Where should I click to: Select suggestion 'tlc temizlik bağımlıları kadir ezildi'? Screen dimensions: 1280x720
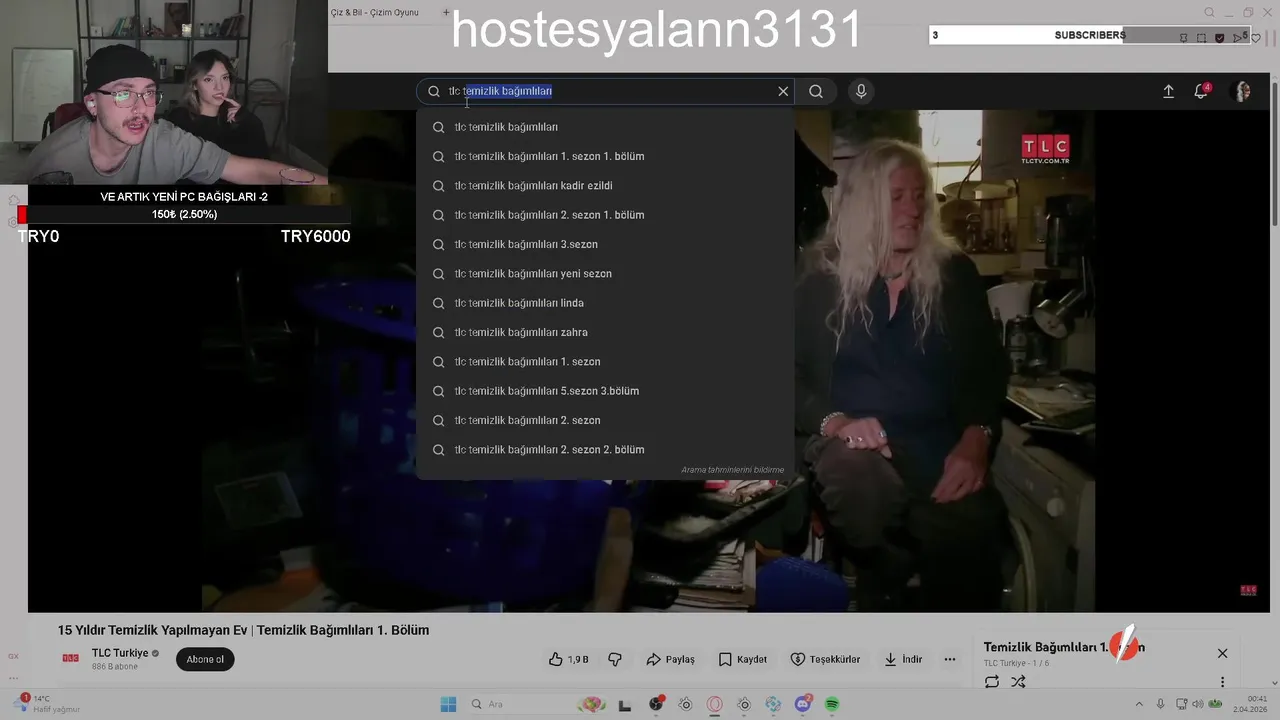click(605, 185)
